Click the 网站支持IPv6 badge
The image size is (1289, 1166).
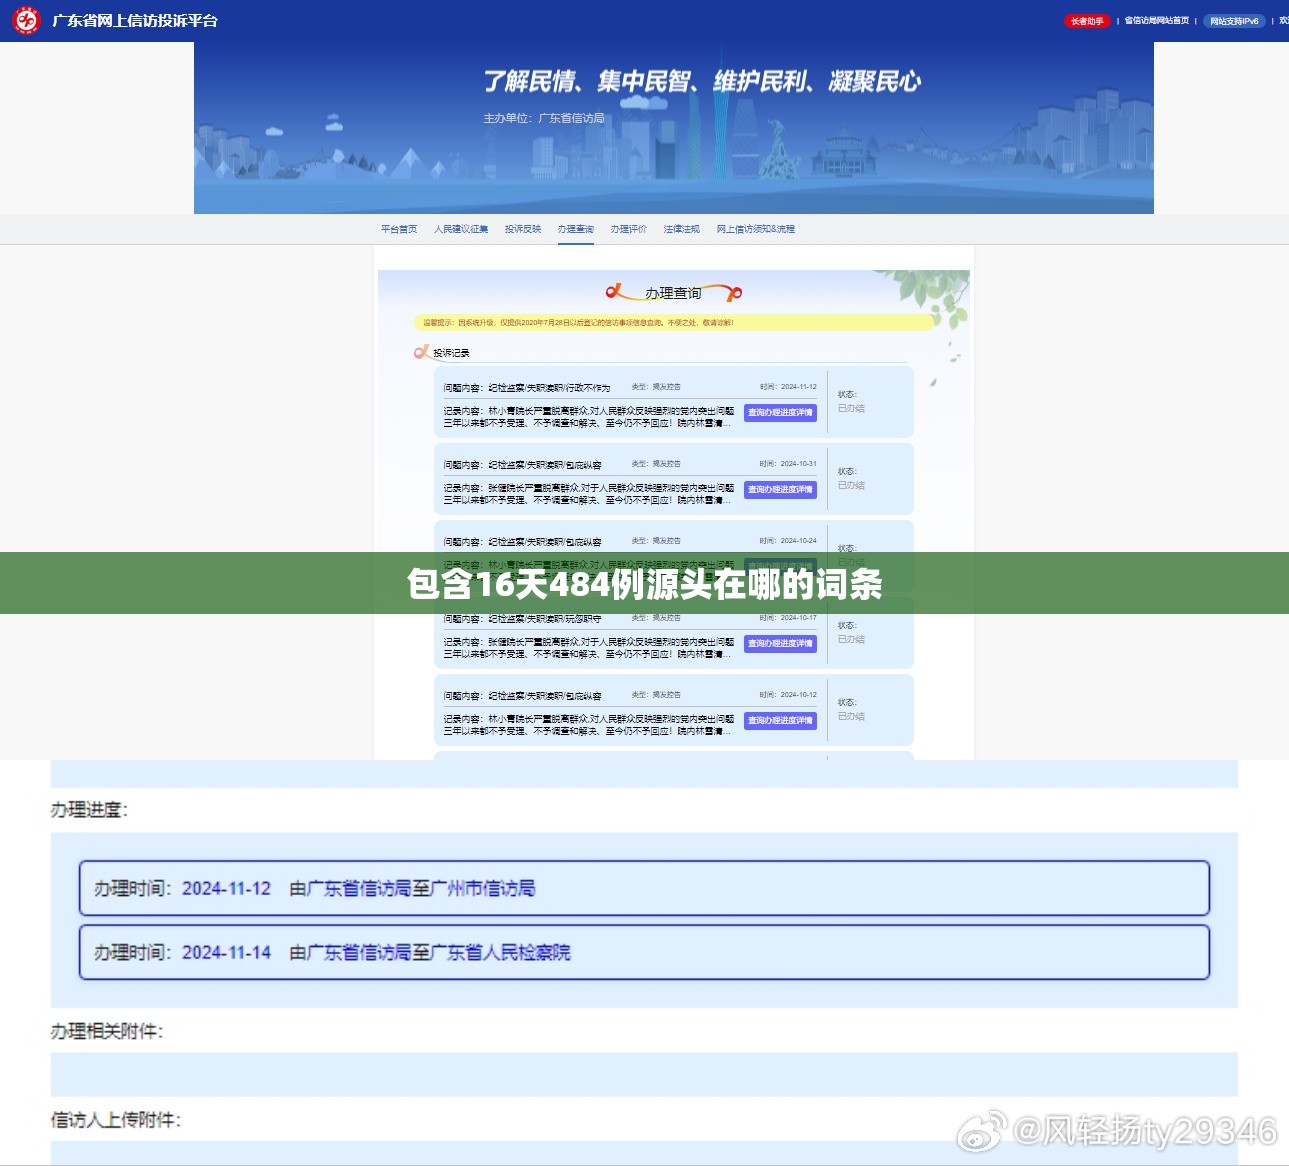click(1234, 21)
